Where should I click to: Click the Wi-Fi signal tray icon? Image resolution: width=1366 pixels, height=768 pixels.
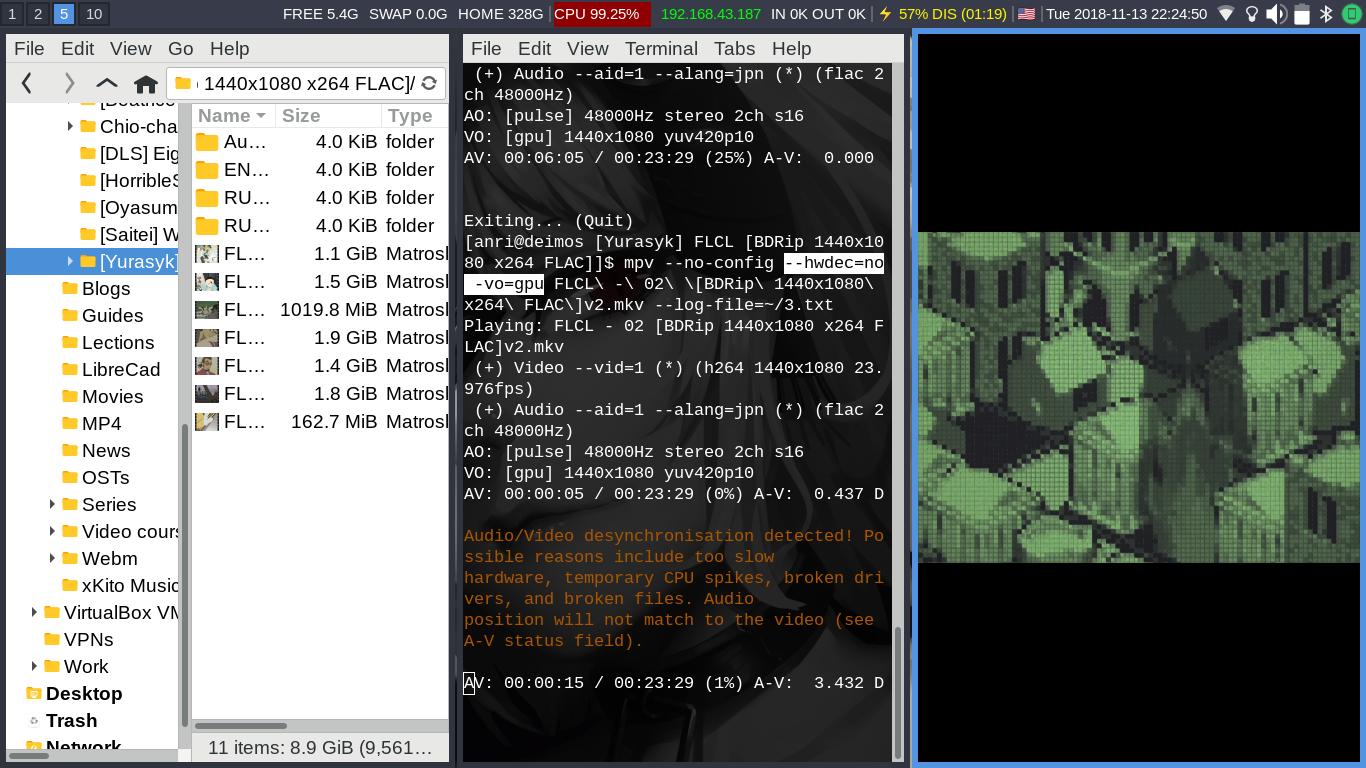tap(1226, 14)
